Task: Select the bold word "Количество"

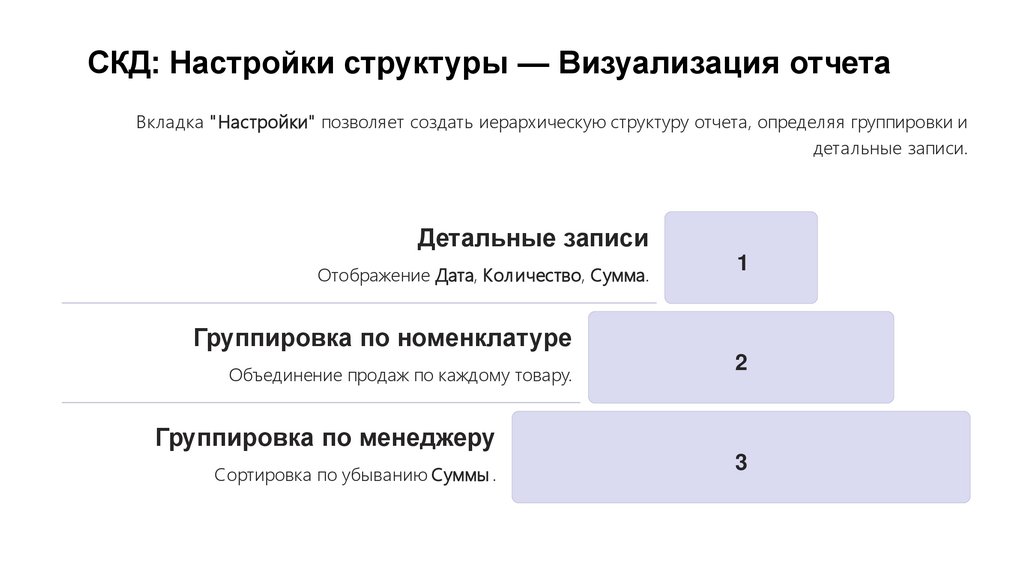Action: [x=530, y=275]
